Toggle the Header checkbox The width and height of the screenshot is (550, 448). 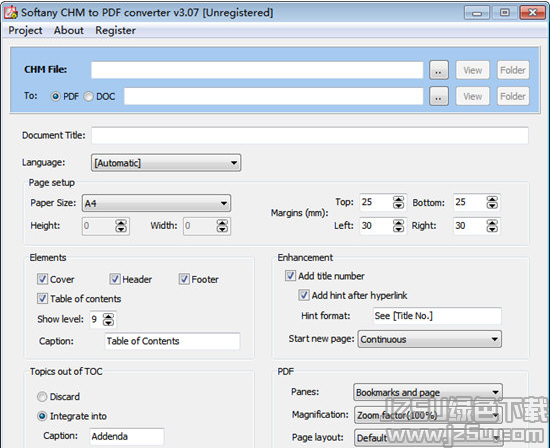pyautogui.click(x=115, y=279)
